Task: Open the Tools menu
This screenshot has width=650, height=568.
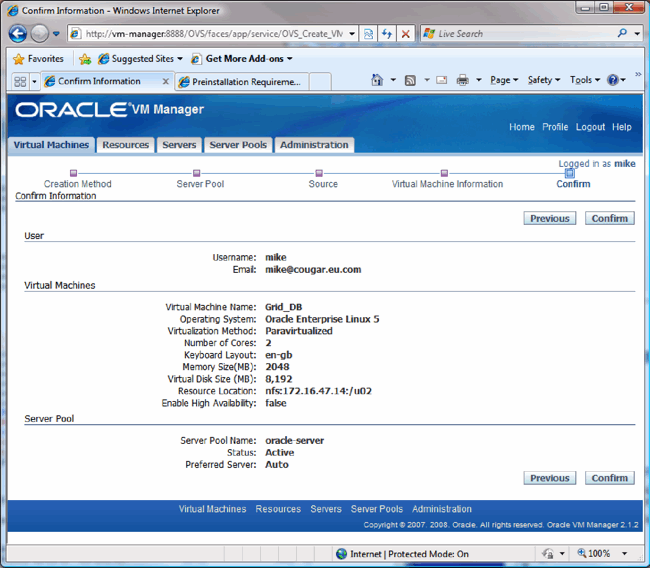Action: (x=585, y=80)
